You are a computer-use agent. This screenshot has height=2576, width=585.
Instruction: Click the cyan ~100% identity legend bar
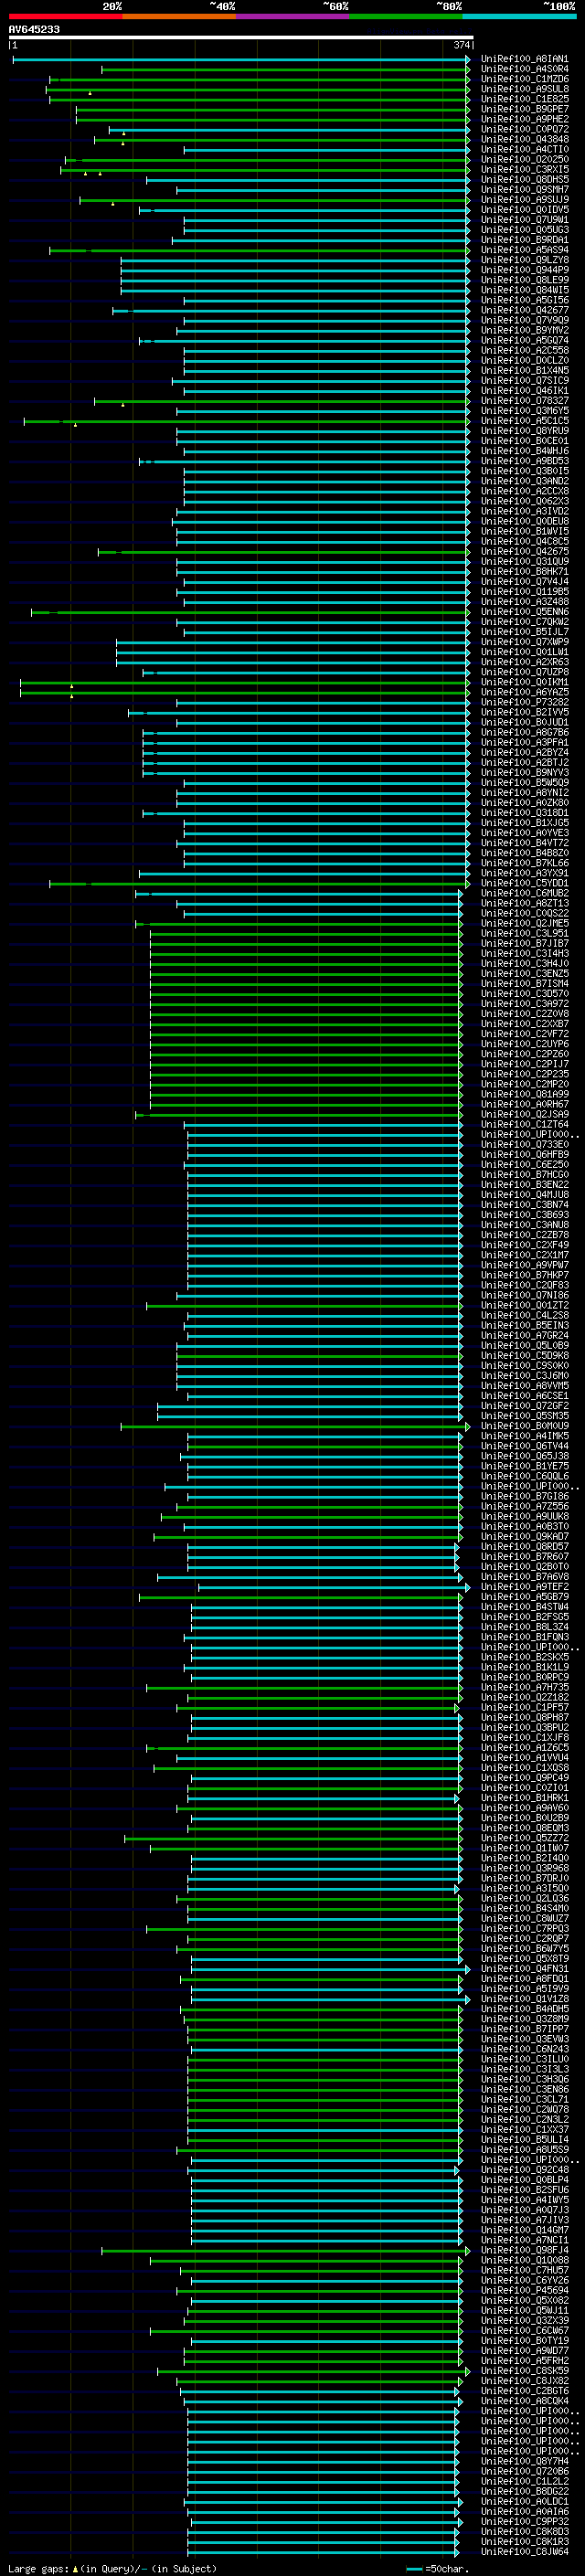pos(520,16)
